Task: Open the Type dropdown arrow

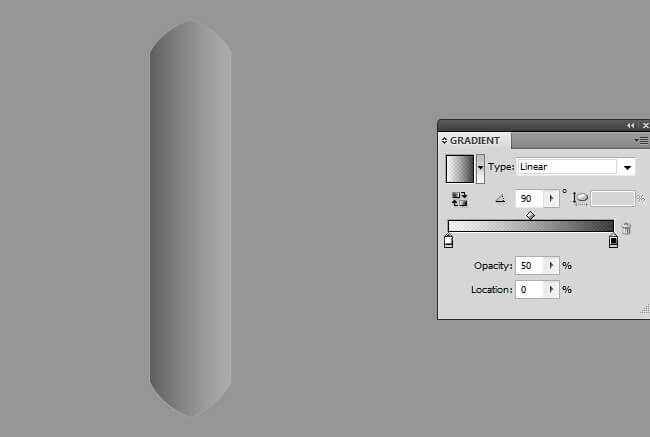Action: click(627, 168)
